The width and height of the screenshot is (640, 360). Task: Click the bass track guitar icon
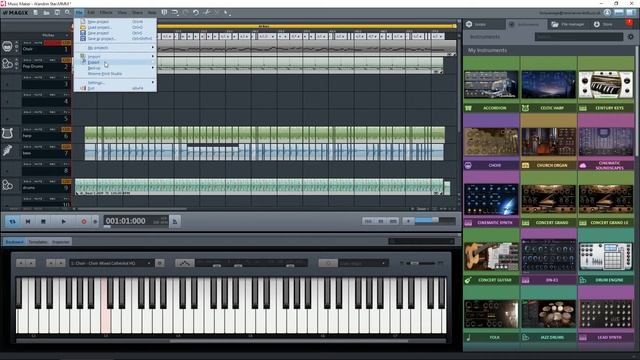click(7, 151)
